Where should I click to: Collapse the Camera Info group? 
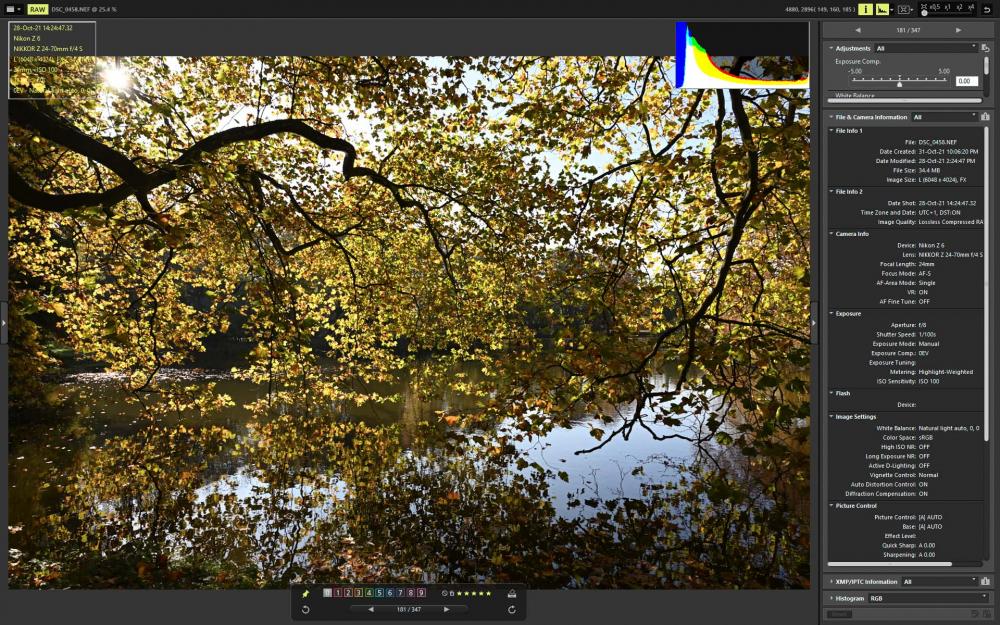831,233
